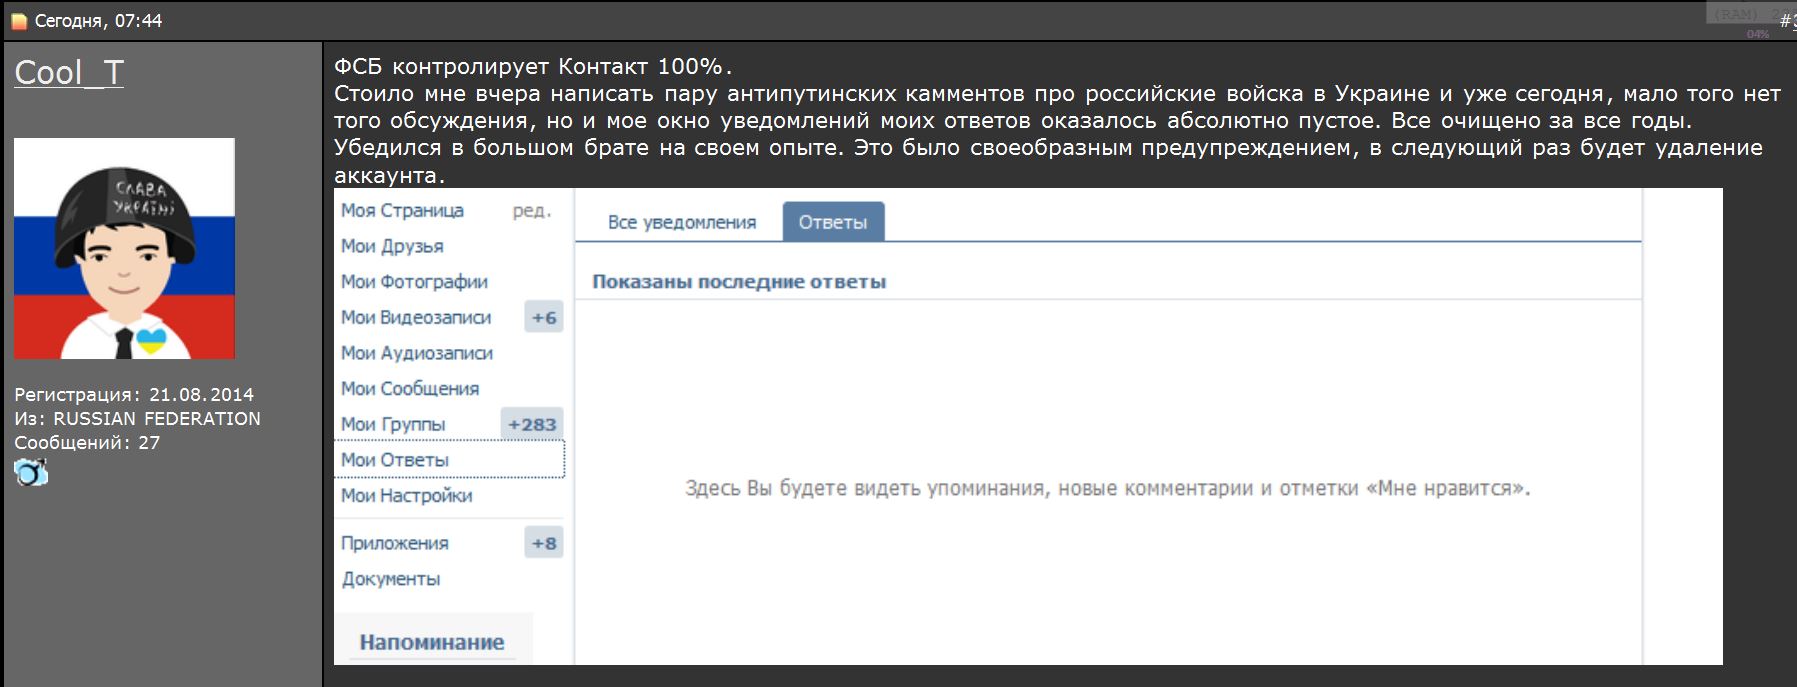Open Мои Настройки menu item
This screenshot has height=687, width=1797.
click(x=406, y=495)
